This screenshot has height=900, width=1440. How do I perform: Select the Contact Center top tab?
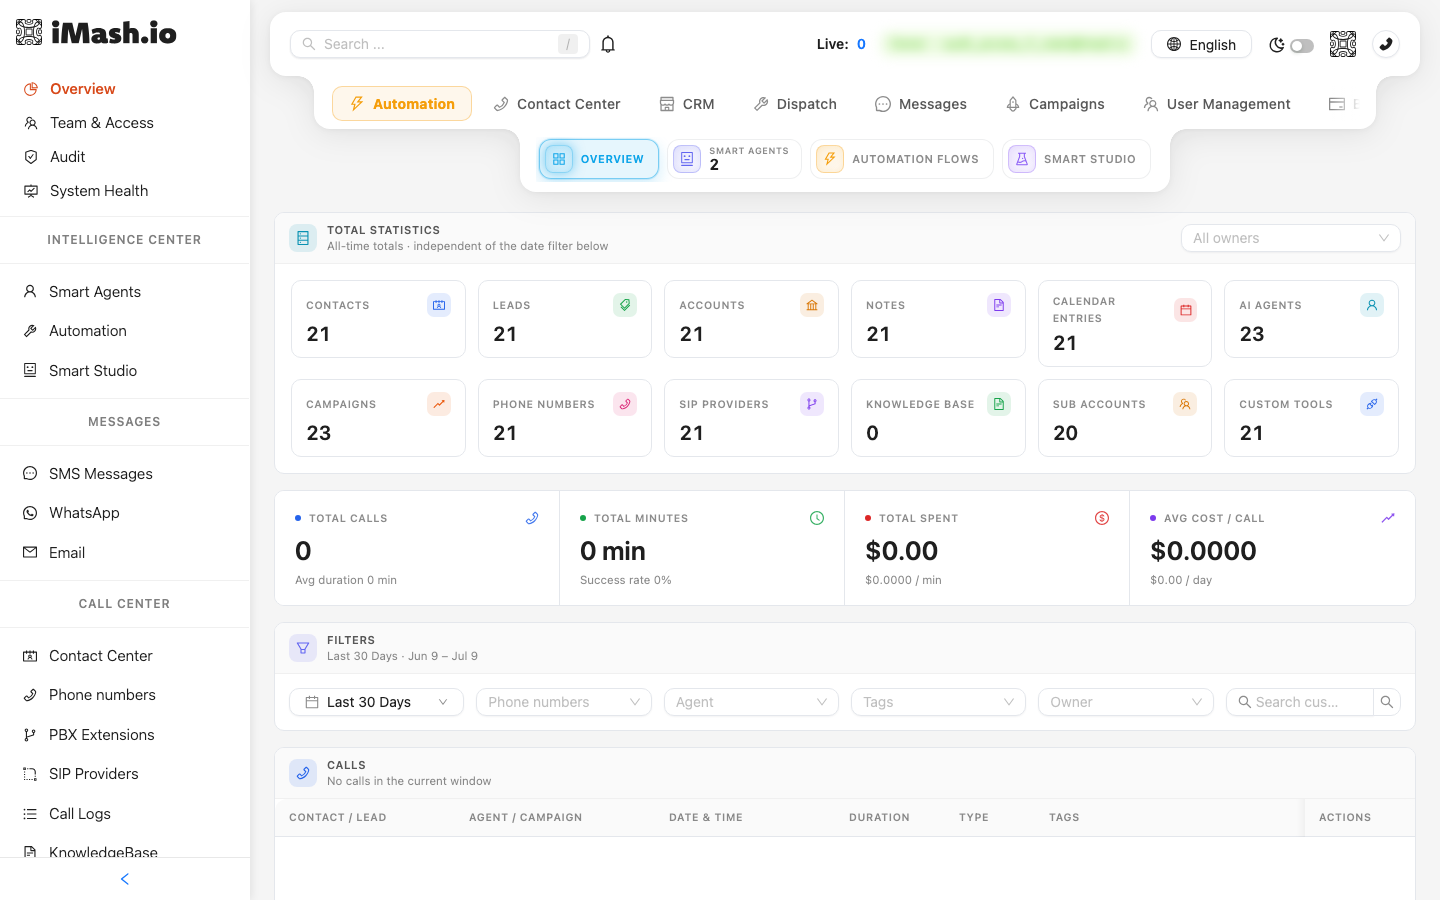[557, 103]
